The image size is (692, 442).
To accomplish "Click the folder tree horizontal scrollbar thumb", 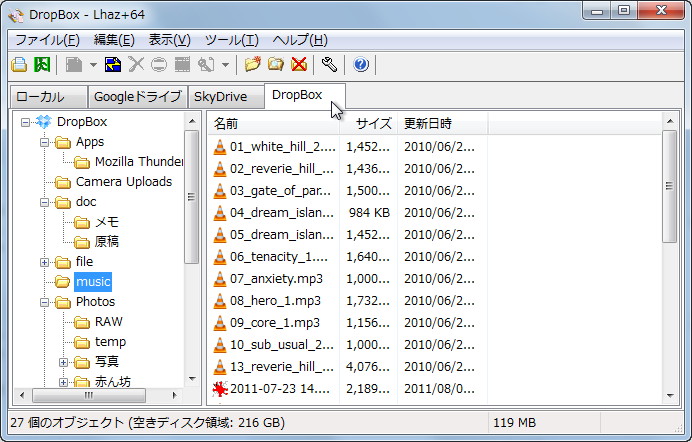I will [x=89, y=395].
